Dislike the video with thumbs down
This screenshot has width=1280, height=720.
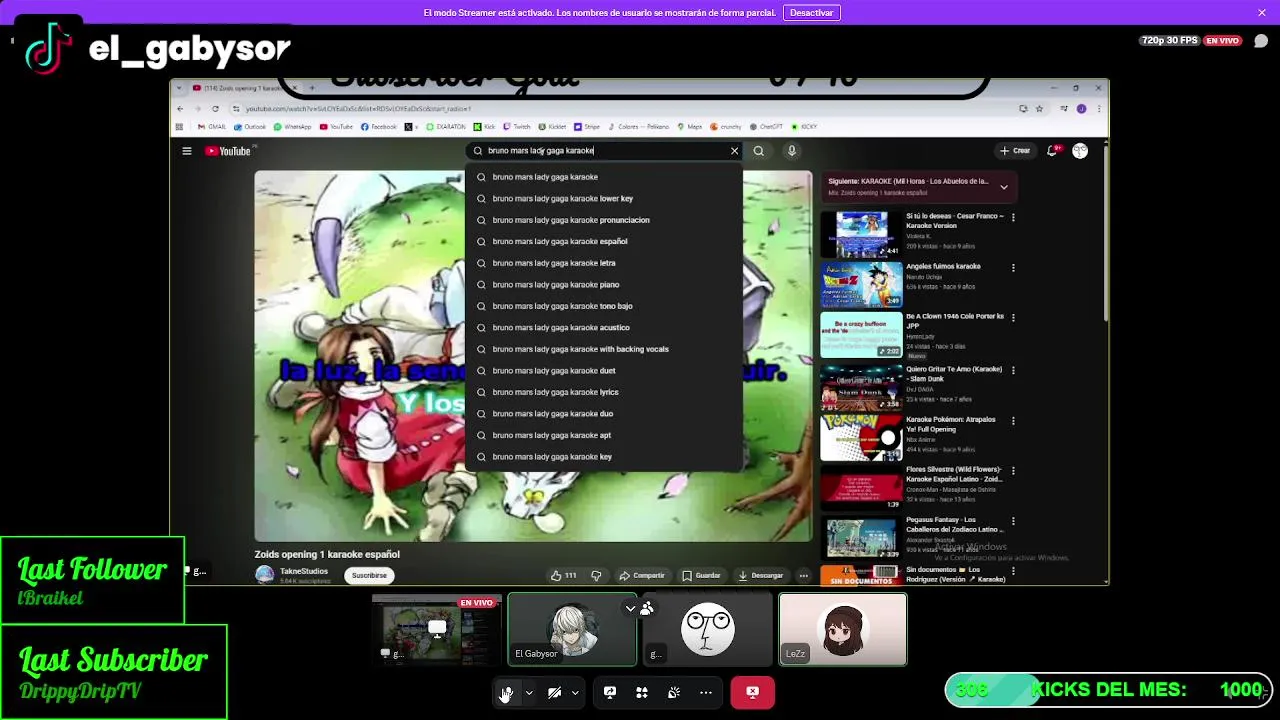click(596, 575)
